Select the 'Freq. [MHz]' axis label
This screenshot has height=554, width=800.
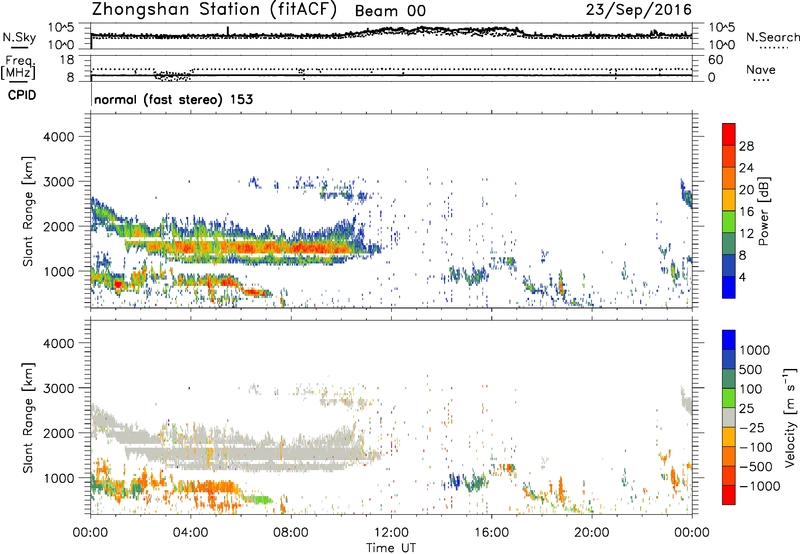click(x=18, y=67)
